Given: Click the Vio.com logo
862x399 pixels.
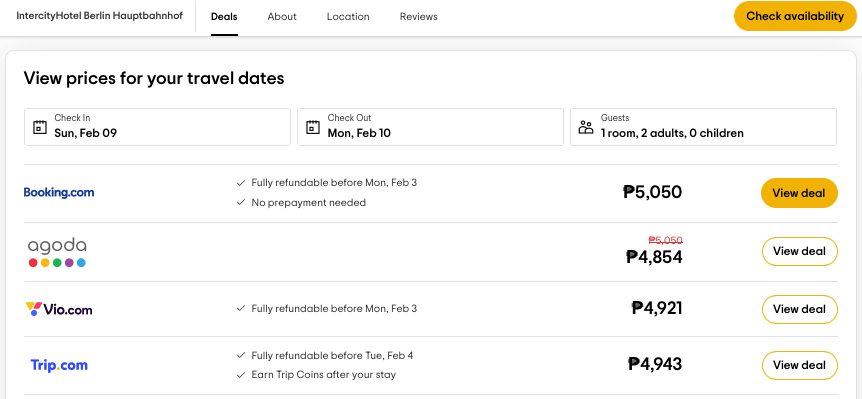Looking at the screenshot, I should [59, 309].
